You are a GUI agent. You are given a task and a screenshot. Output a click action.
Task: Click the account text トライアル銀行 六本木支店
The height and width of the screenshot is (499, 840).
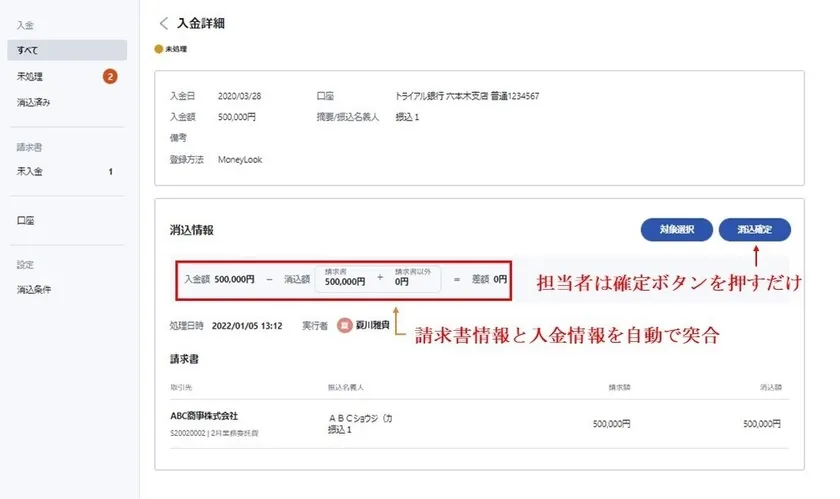click(442, 96)
